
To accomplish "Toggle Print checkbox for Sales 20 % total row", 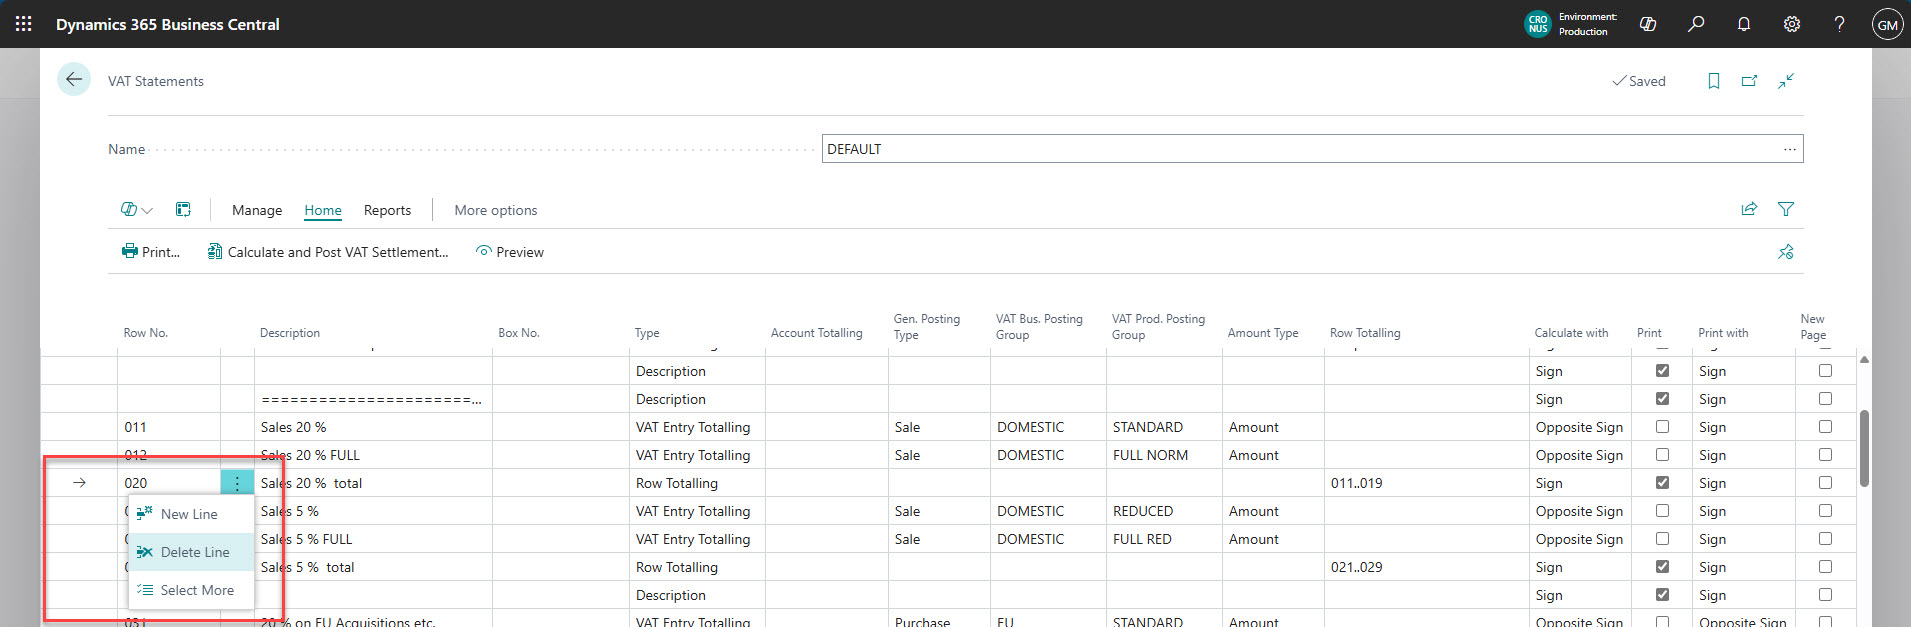I will tap(1662, 483).
